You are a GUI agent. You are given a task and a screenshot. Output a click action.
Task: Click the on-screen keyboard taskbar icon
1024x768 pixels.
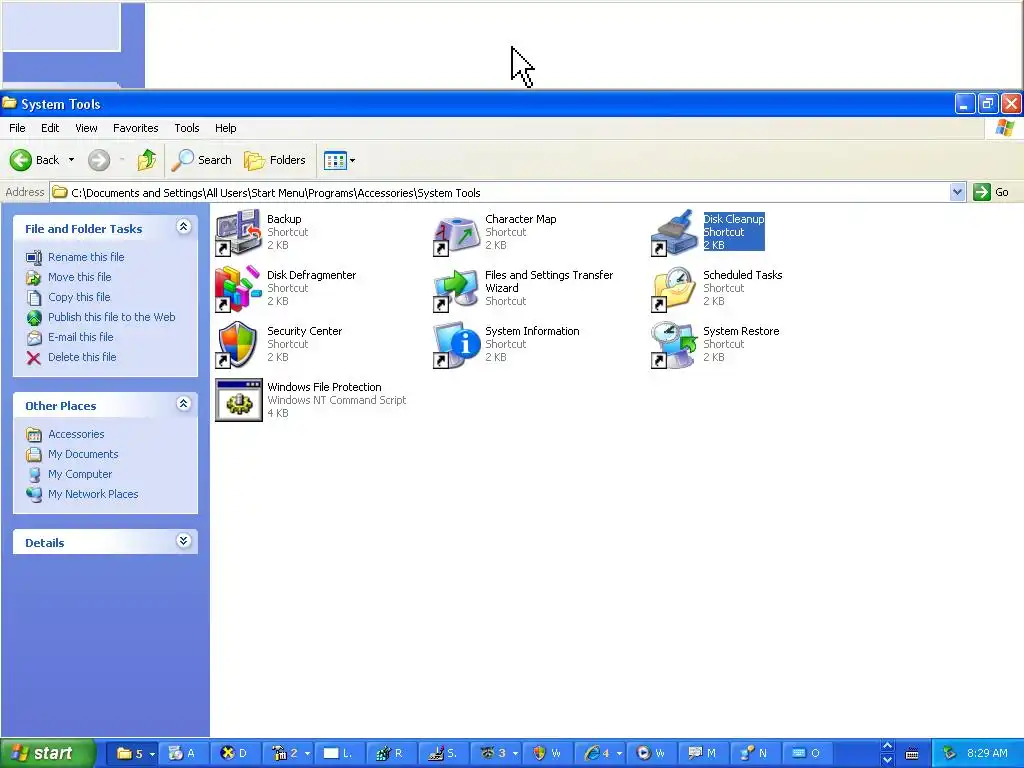pos(912,754)
